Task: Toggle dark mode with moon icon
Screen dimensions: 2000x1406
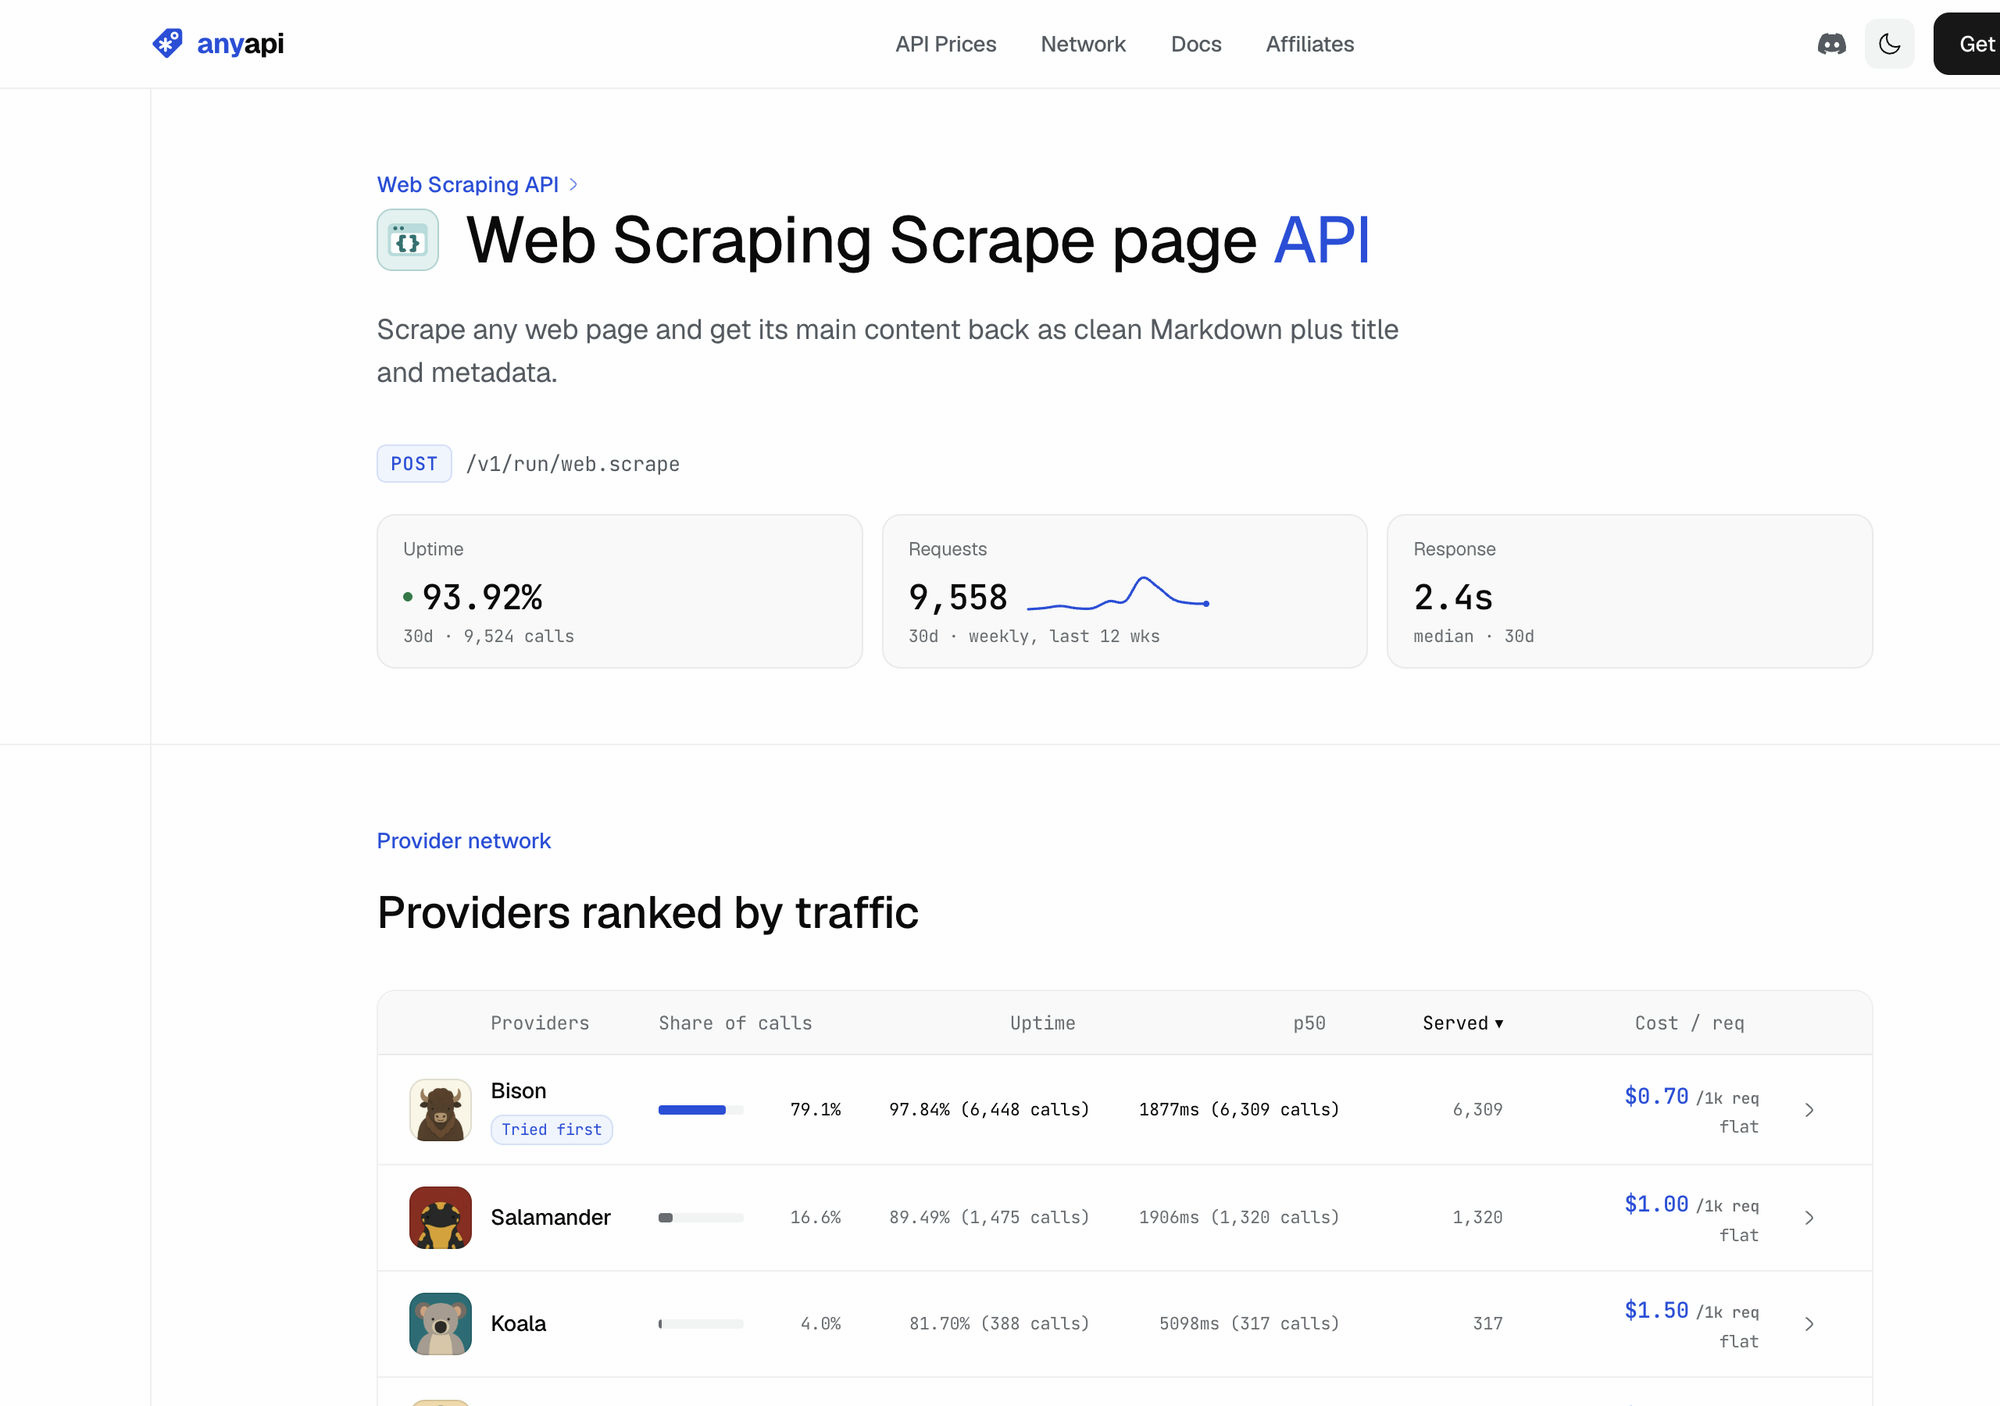Action: point(1889,44)
